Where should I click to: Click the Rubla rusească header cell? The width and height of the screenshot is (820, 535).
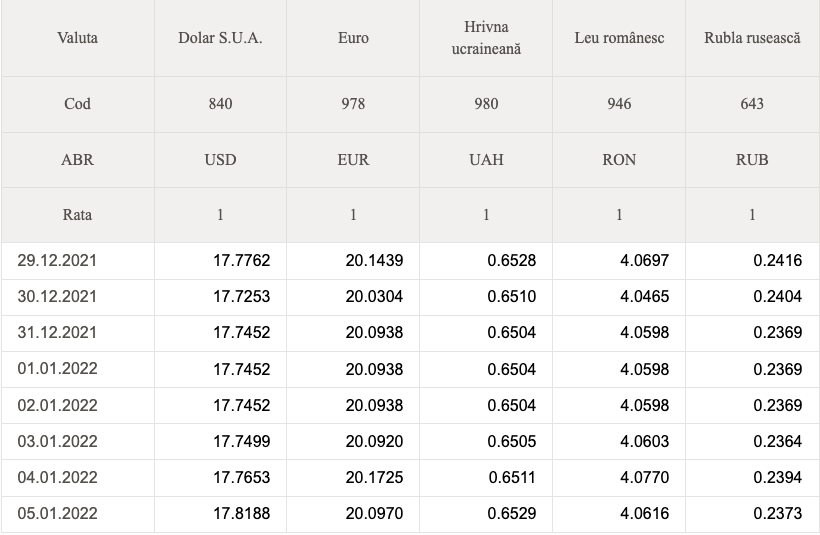tap(752, 38)
